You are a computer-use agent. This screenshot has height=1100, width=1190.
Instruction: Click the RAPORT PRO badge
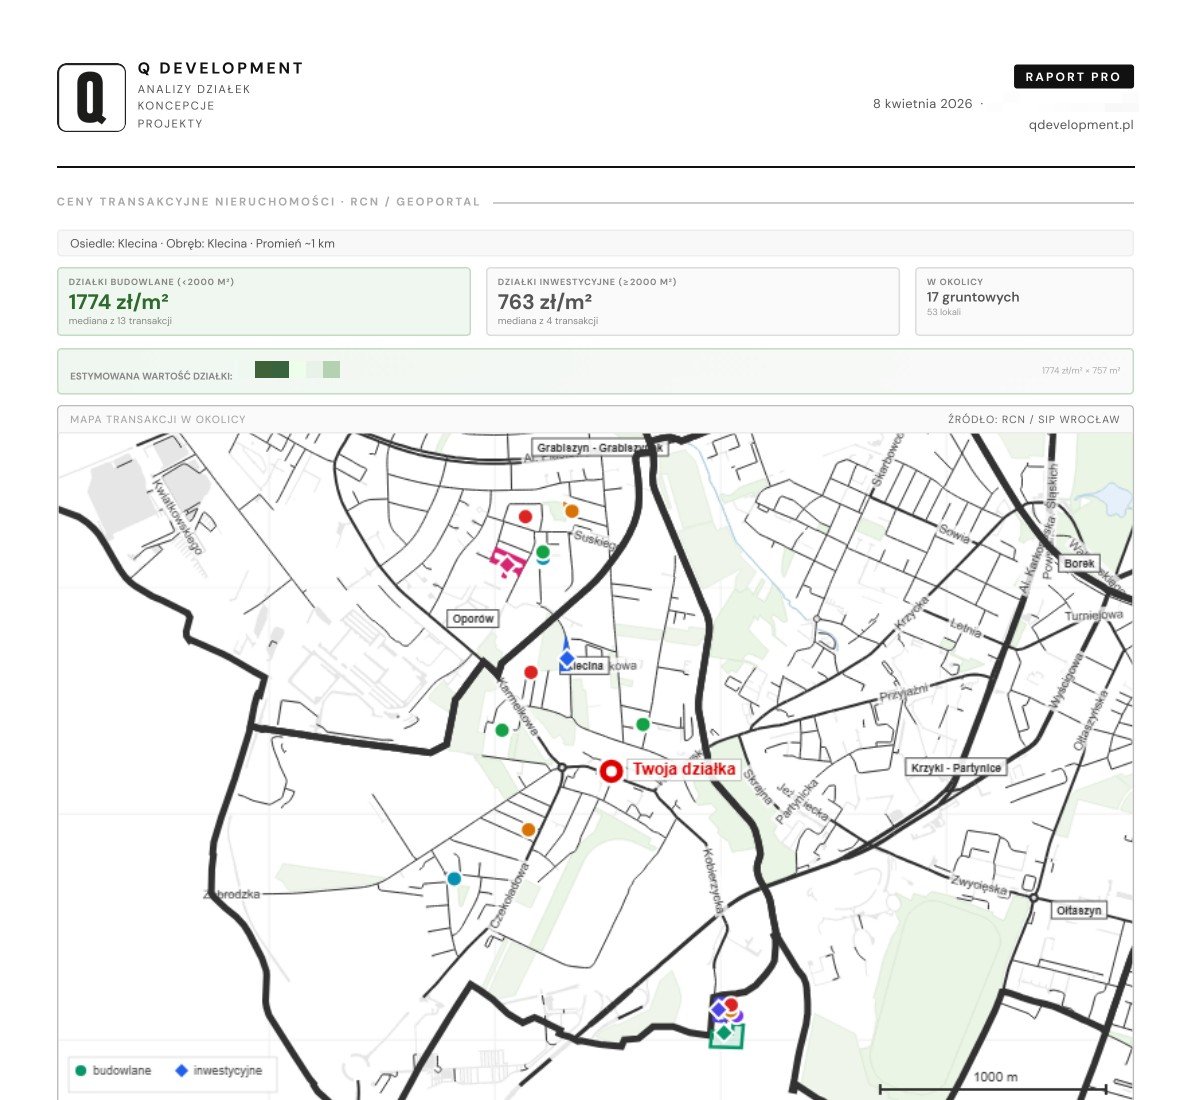(x=1073, y=77)
